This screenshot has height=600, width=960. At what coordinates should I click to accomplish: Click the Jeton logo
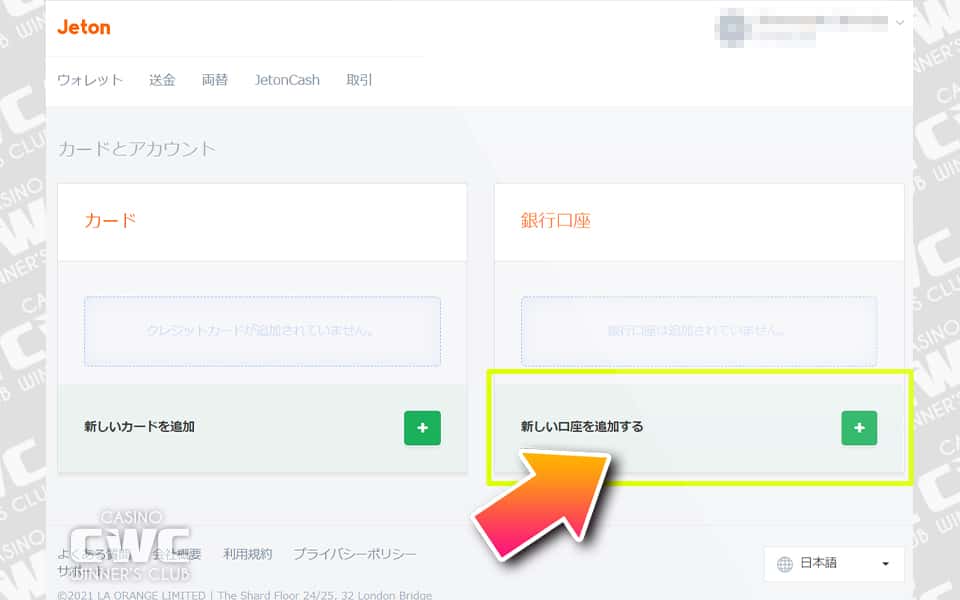coord(84,27)
